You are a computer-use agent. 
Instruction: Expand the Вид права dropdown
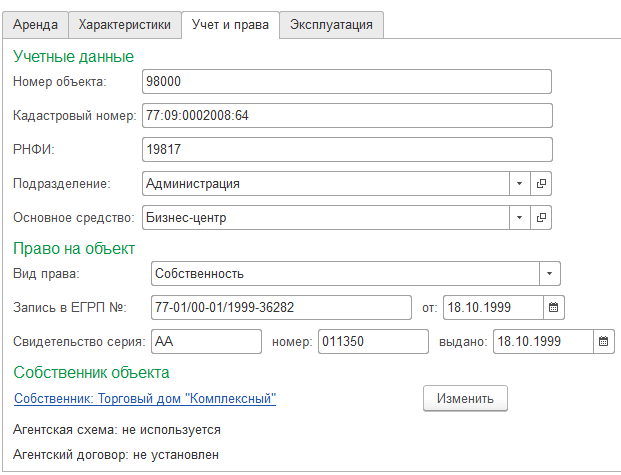click(550, 273)
